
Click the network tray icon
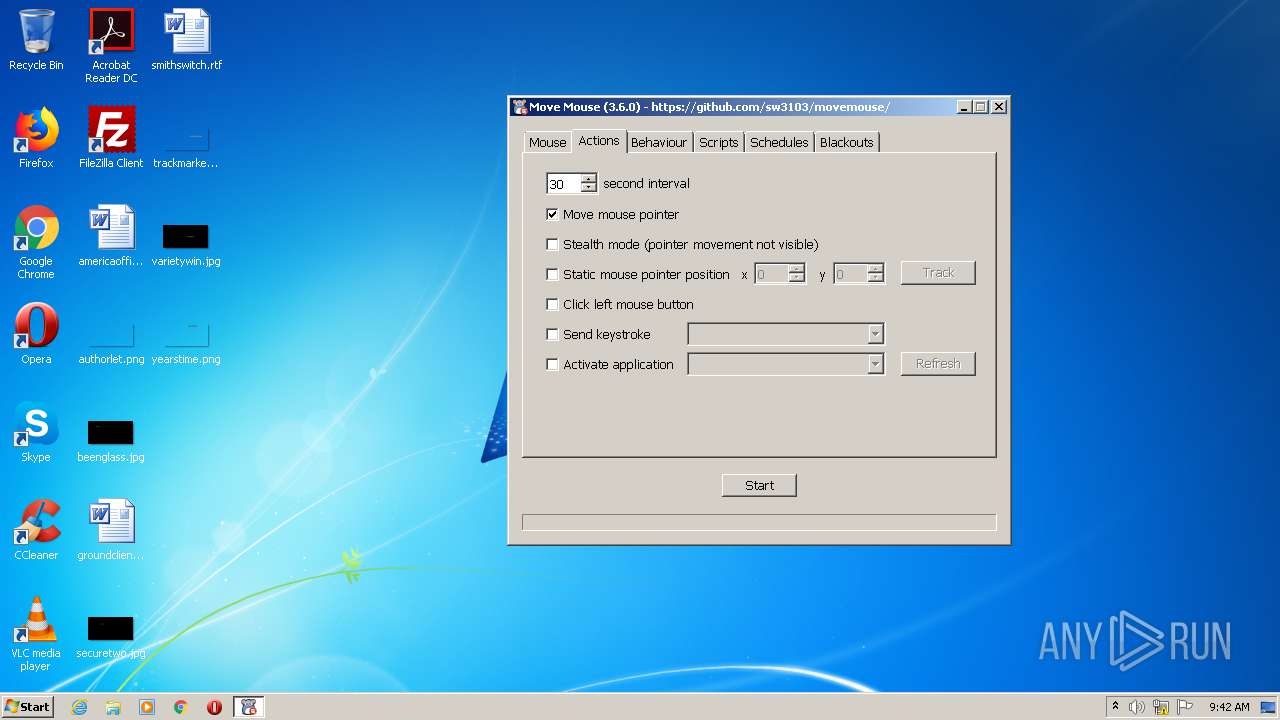[1161, 707]
